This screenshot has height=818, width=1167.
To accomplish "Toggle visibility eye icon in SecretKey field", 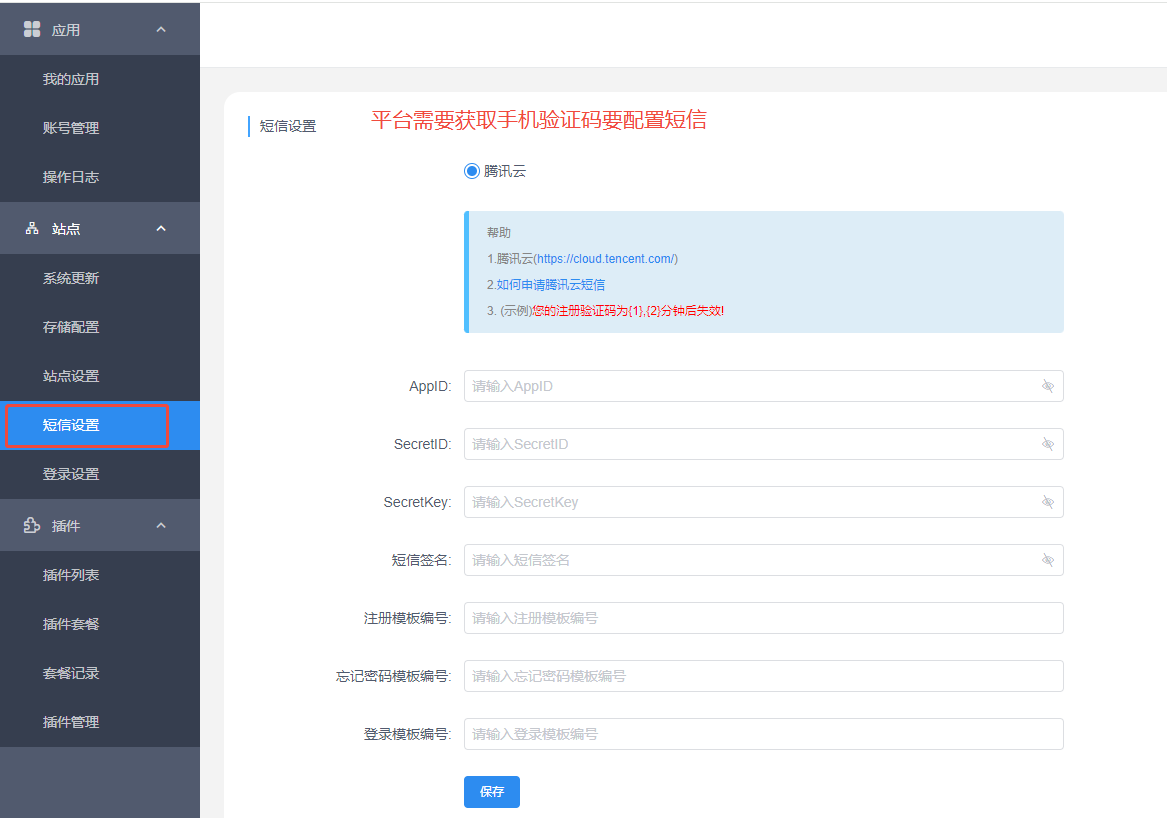I will pos(1048,502).
